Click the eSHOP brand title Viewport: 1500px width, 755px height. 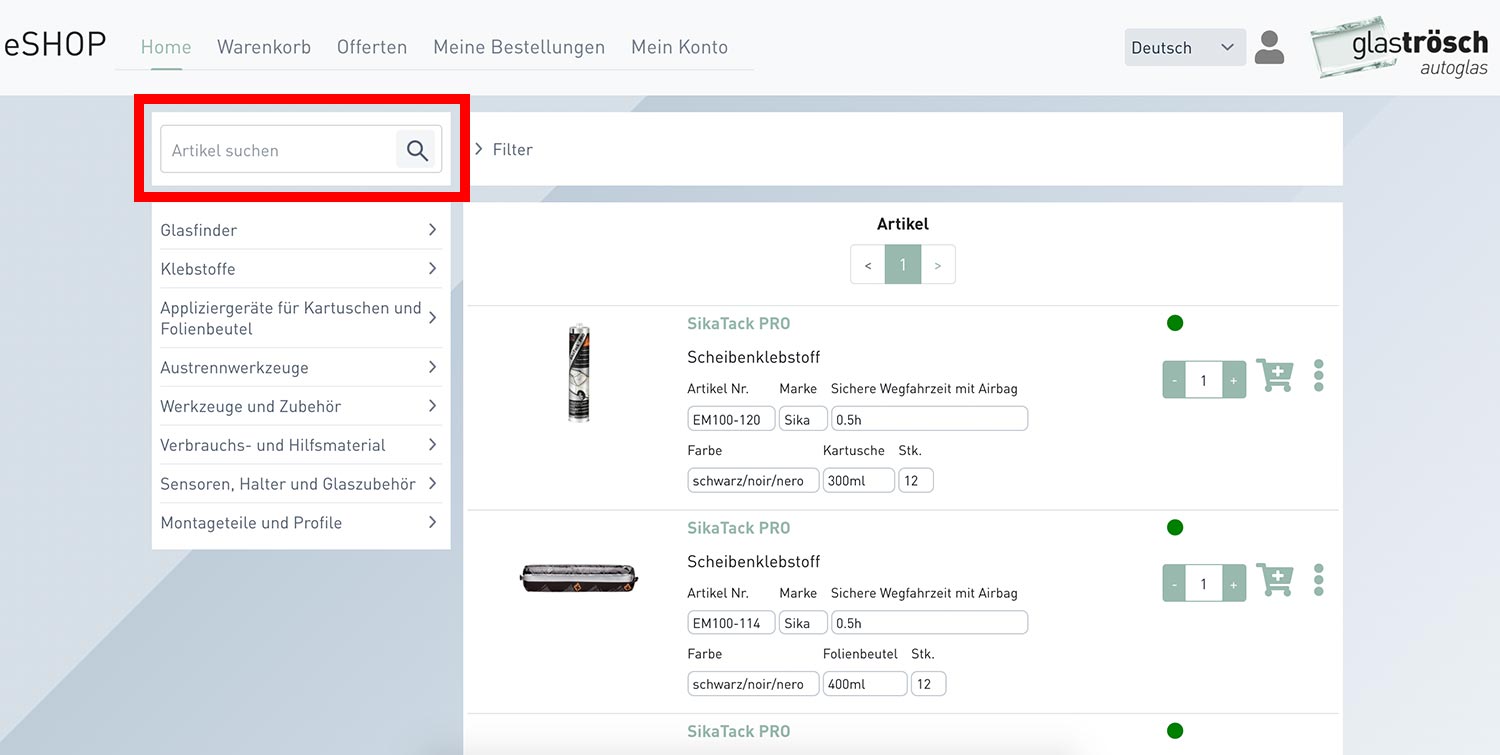point(55,45)
